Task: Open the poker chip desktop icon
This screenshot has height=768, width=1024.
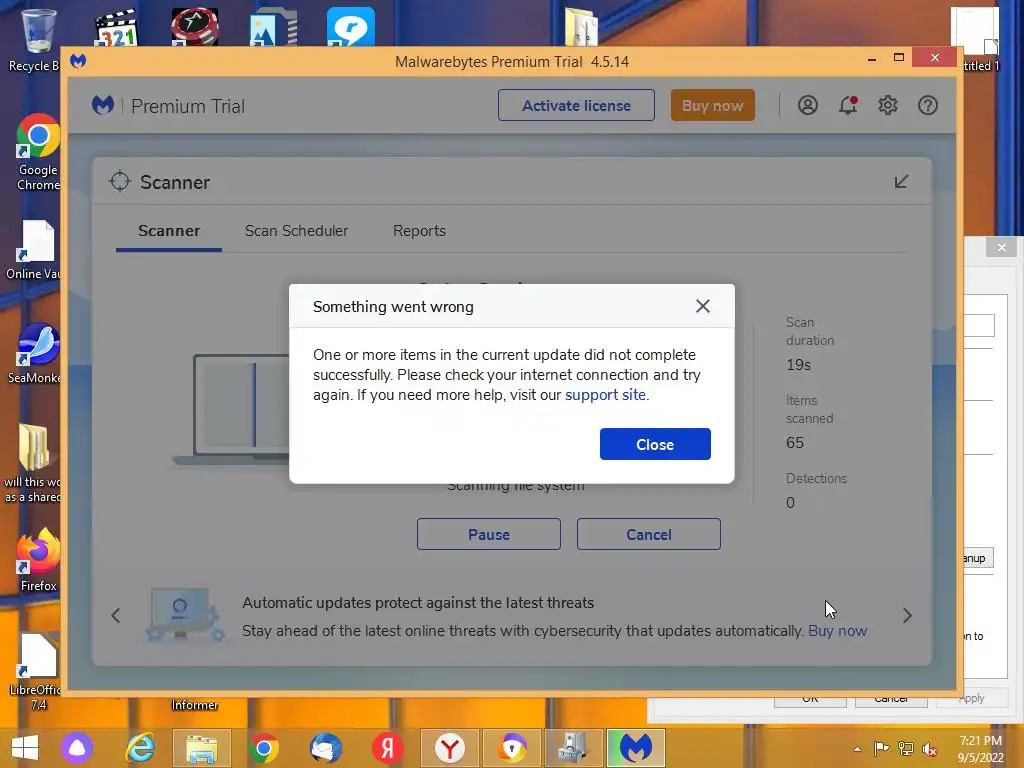Action: (x=195, y=26)
